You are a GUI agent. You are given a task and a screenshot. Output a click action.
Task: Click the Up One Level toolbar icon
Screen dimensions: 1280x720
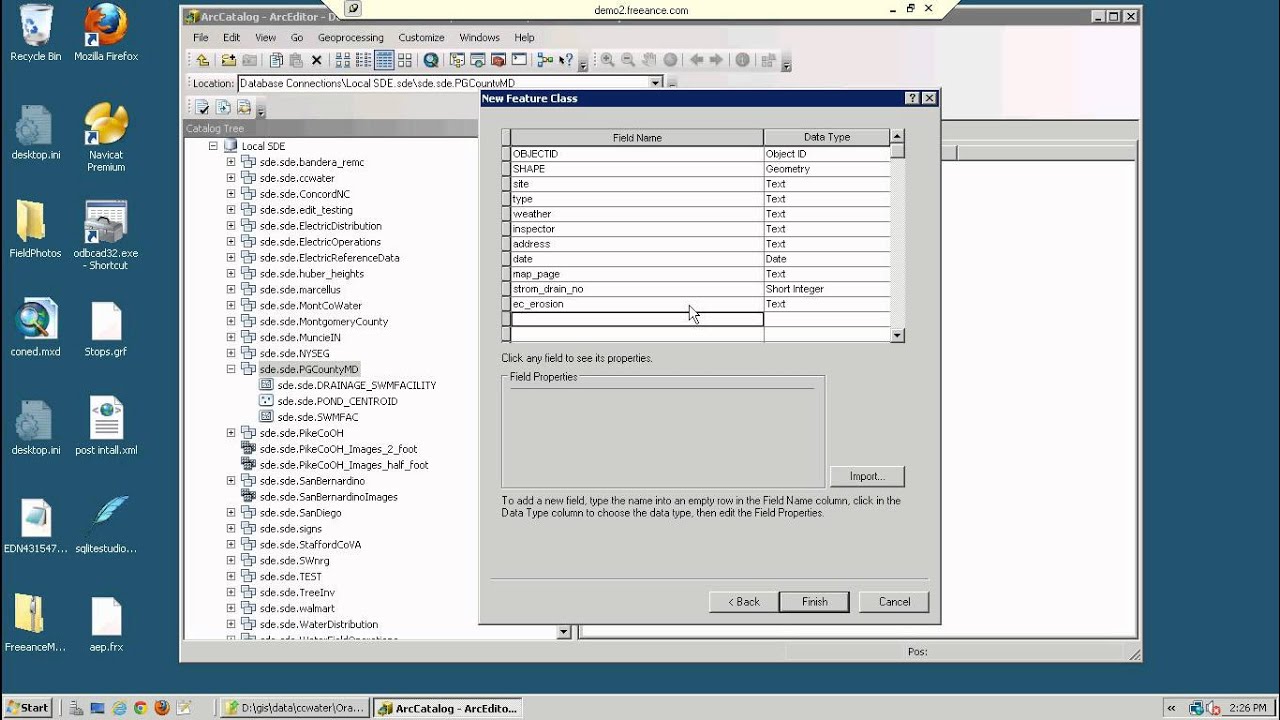point(202,60)
